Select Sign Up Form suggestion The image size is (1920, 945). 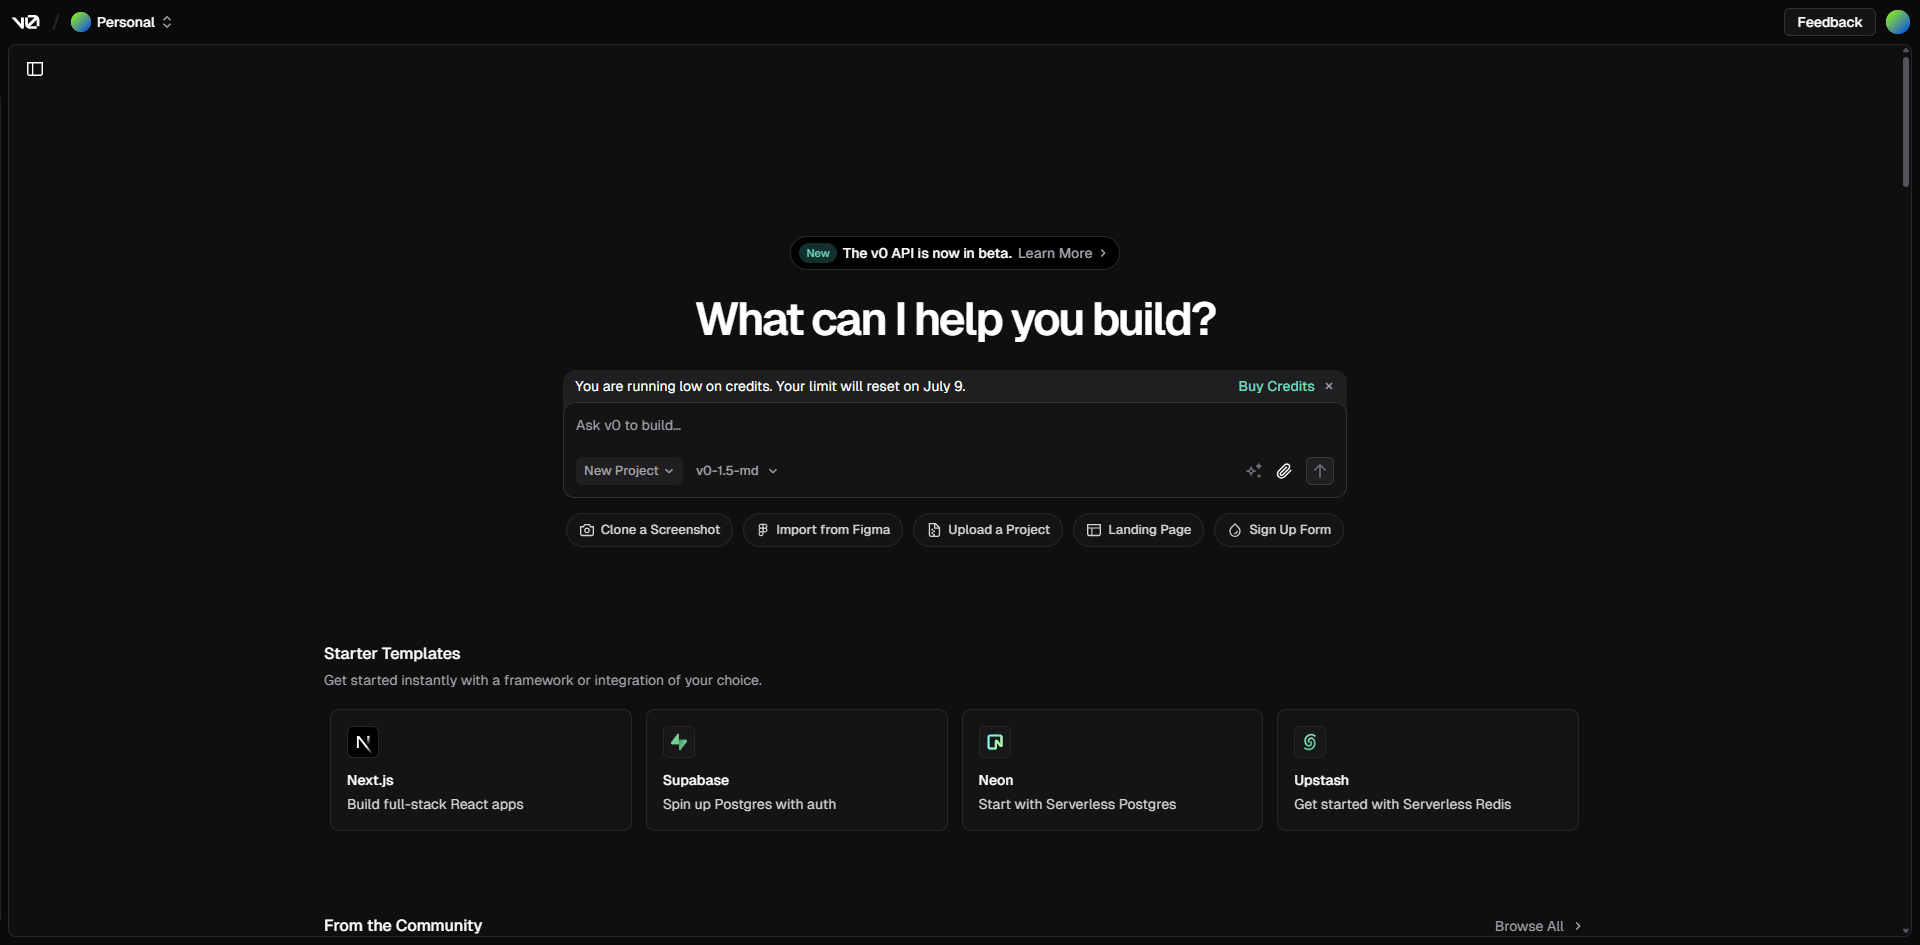coord(1279,530)
